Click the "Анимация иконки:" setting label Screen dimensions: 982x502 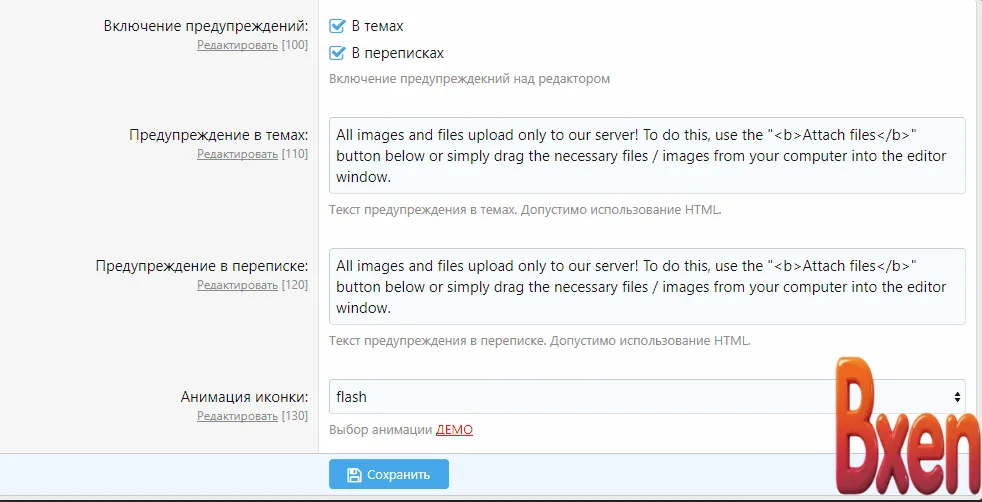point(244,396)
